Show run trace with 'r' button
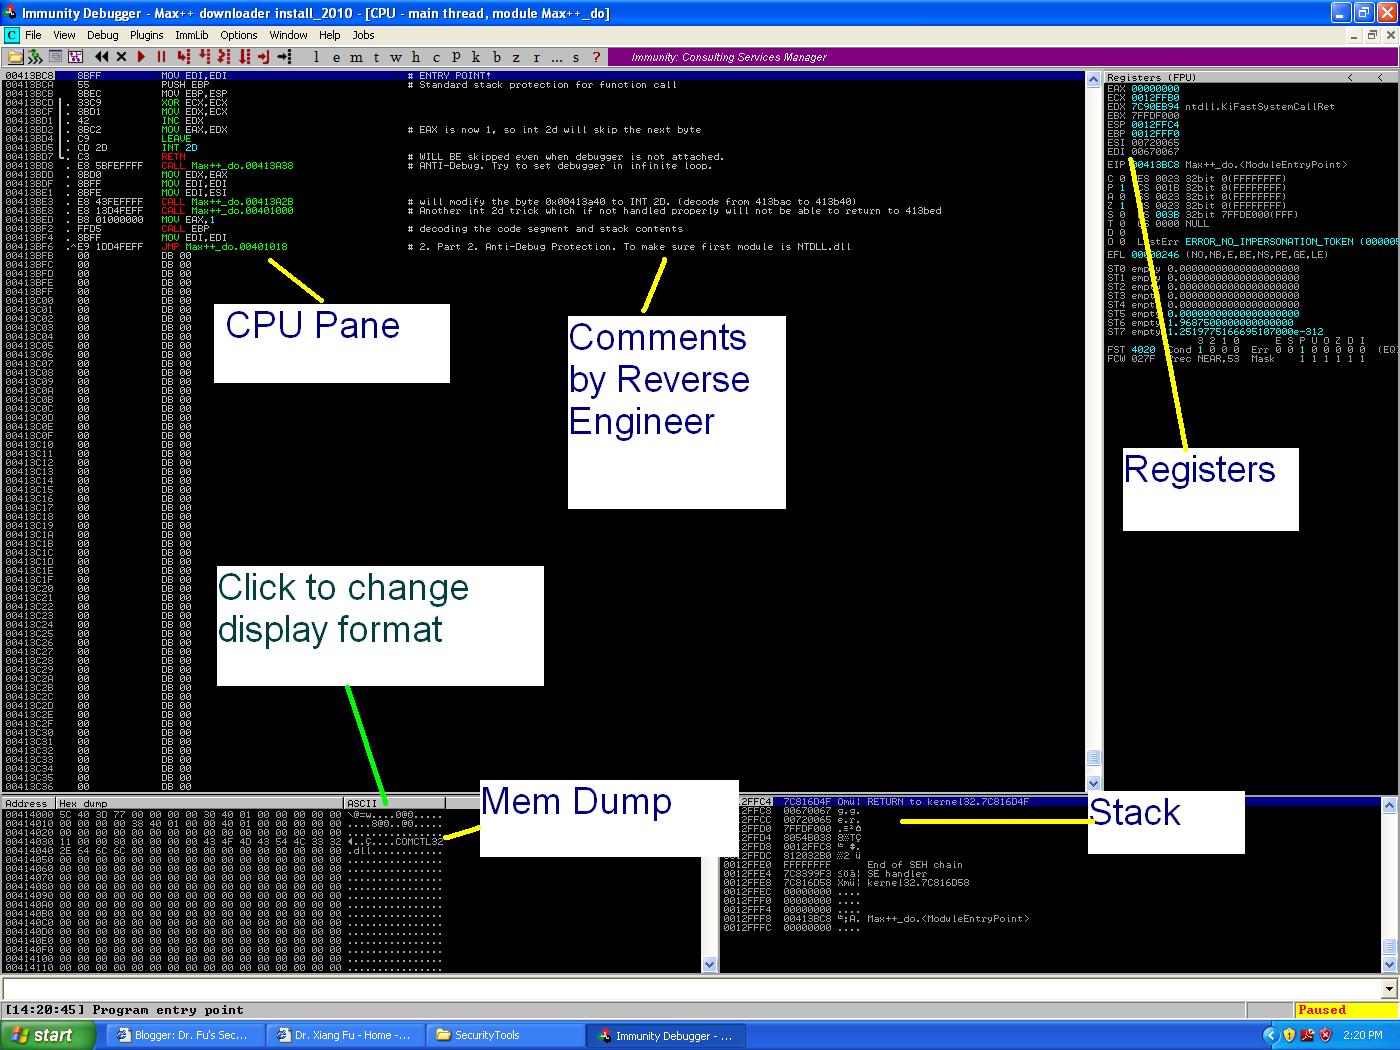This screenshot has height=1050, width=1400. pos(536,57)
